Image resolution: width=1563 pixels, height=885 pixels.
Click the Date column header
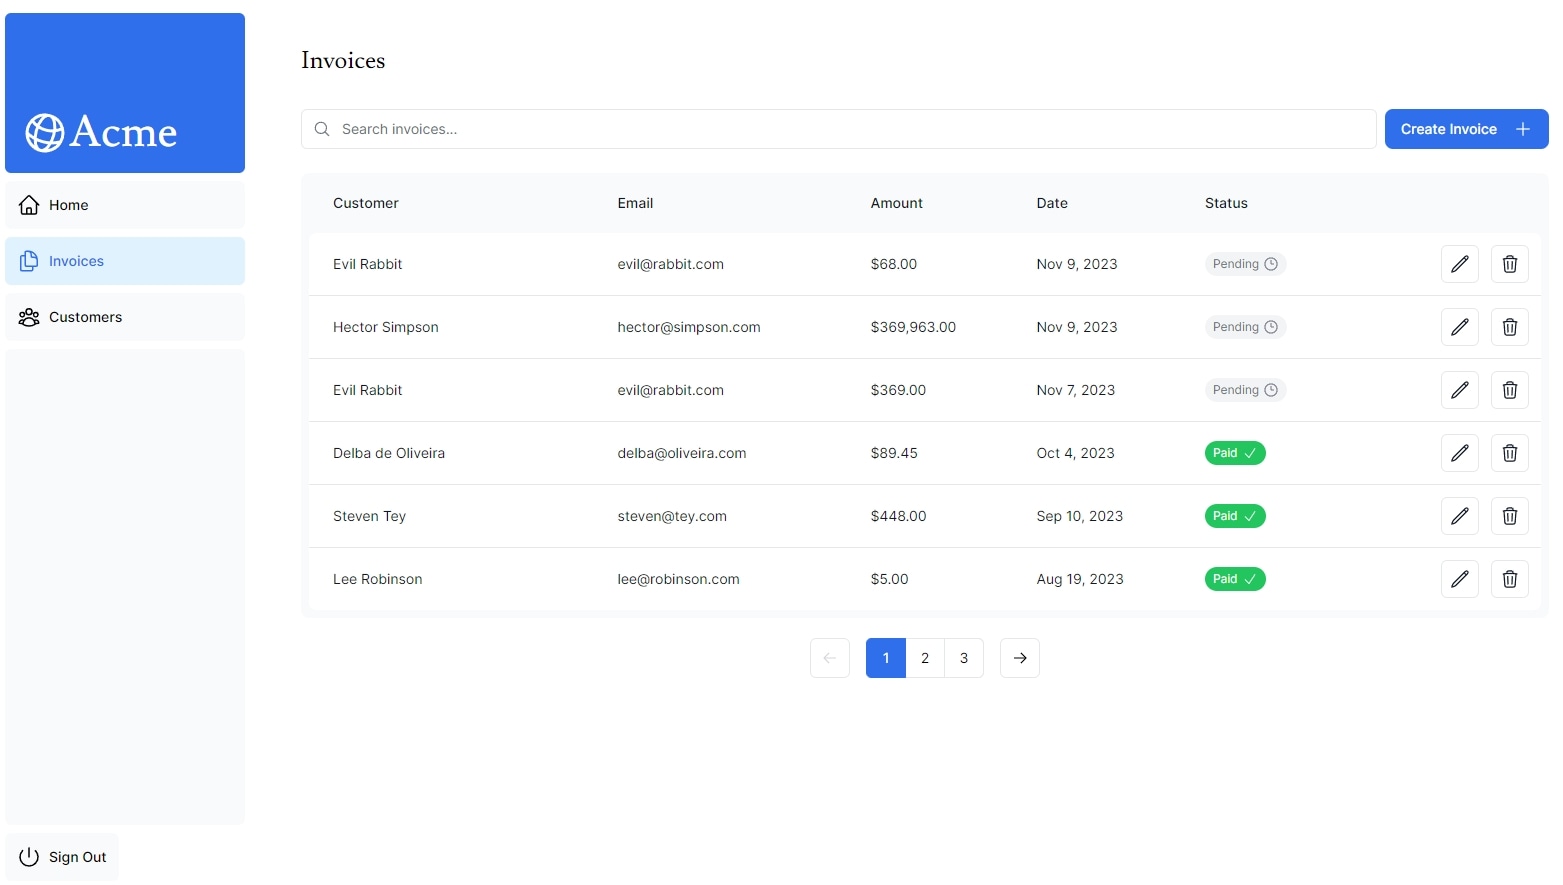(1052, 203)
